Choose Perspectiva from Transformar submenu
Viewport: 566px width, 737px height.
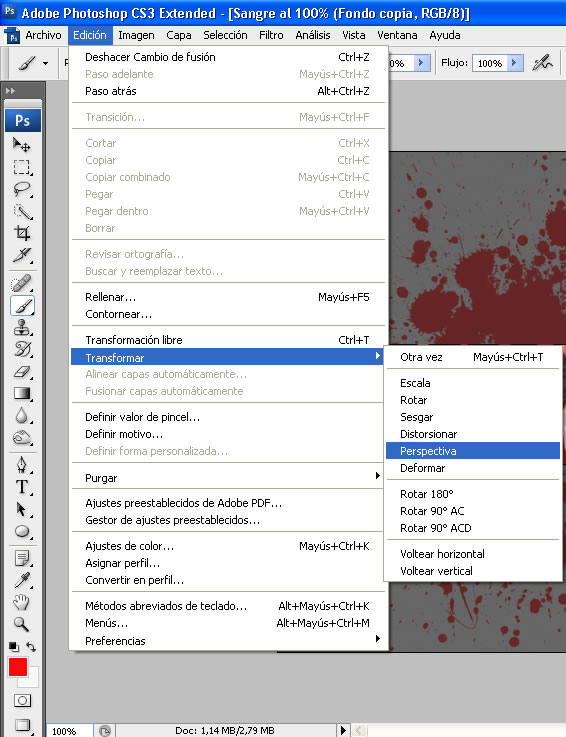pos(472,451)
